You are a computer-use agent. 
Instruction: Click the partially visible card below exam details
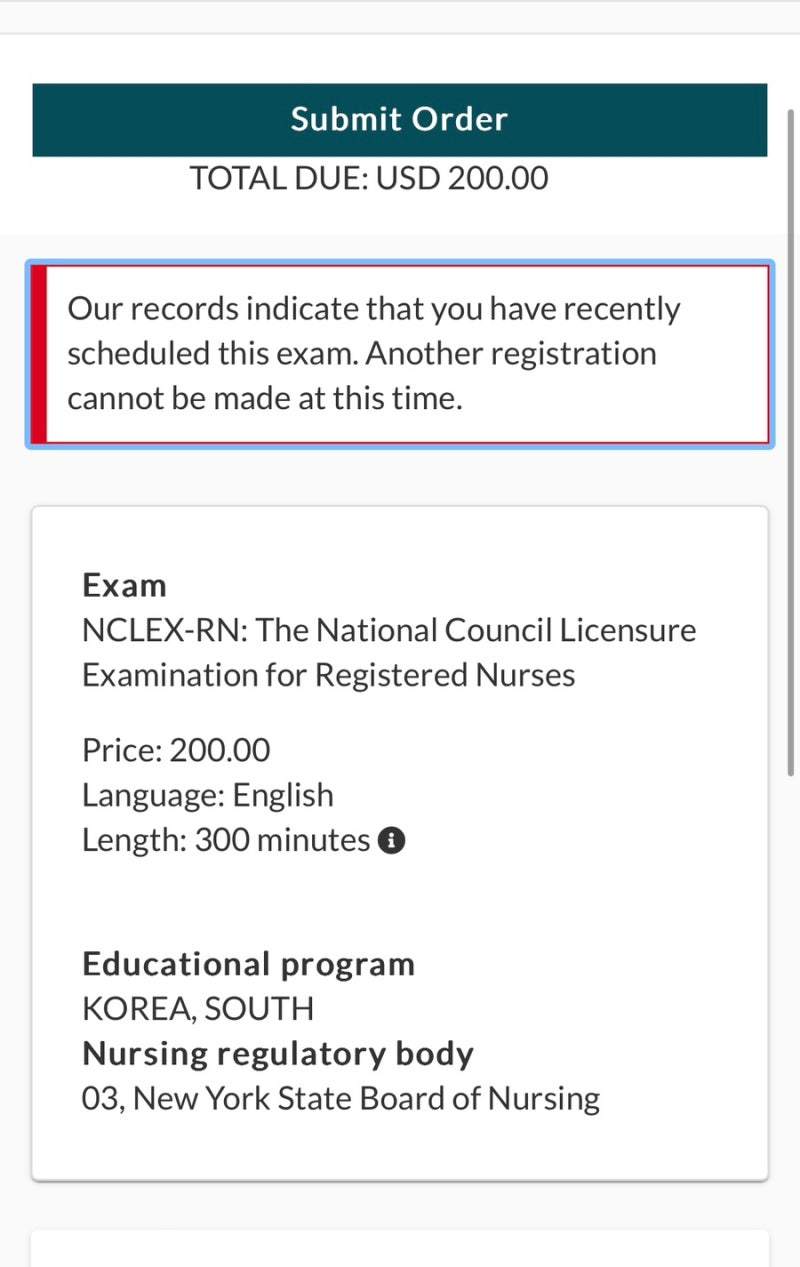pos(400,1249)
